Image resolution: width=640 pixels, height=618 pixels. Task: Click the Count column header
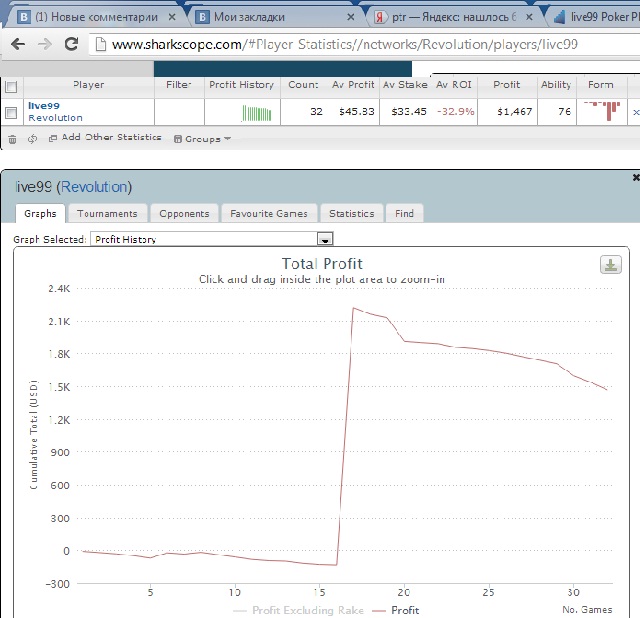pos(303,85)
